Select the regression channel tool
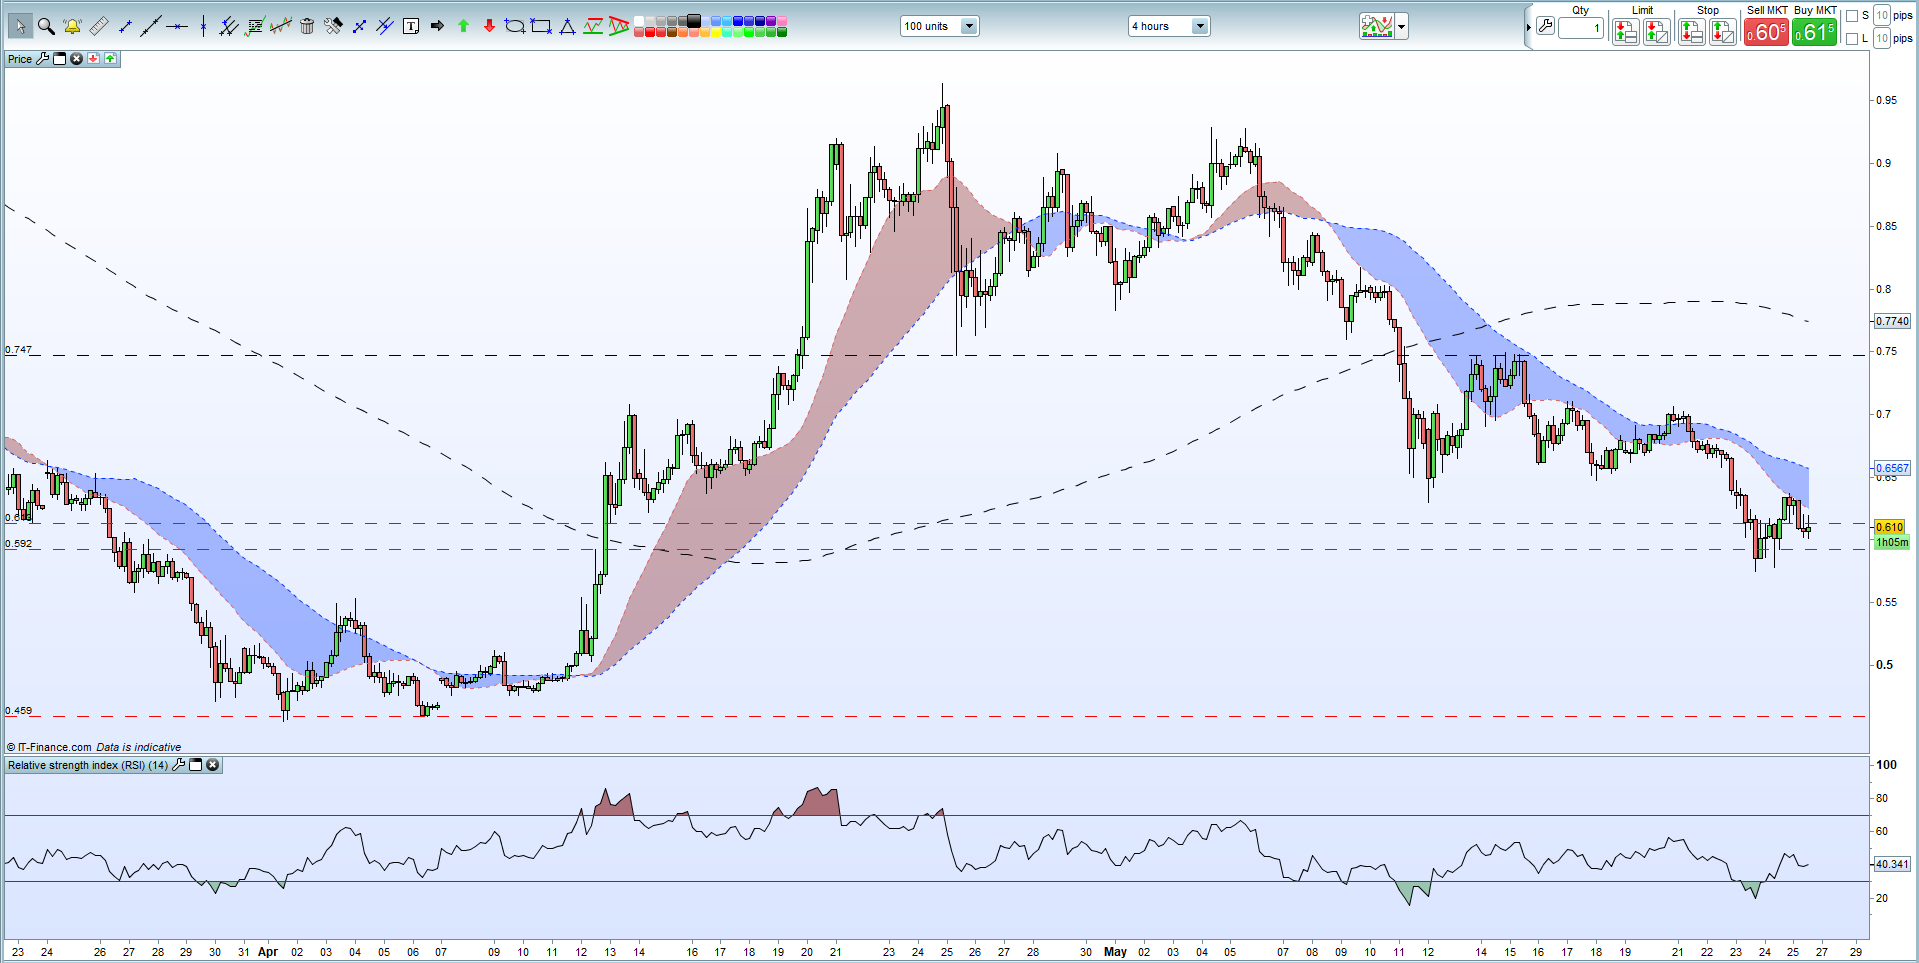This screenshot has height=963, width=1919. pyautogui.click(x=281, y=26)
